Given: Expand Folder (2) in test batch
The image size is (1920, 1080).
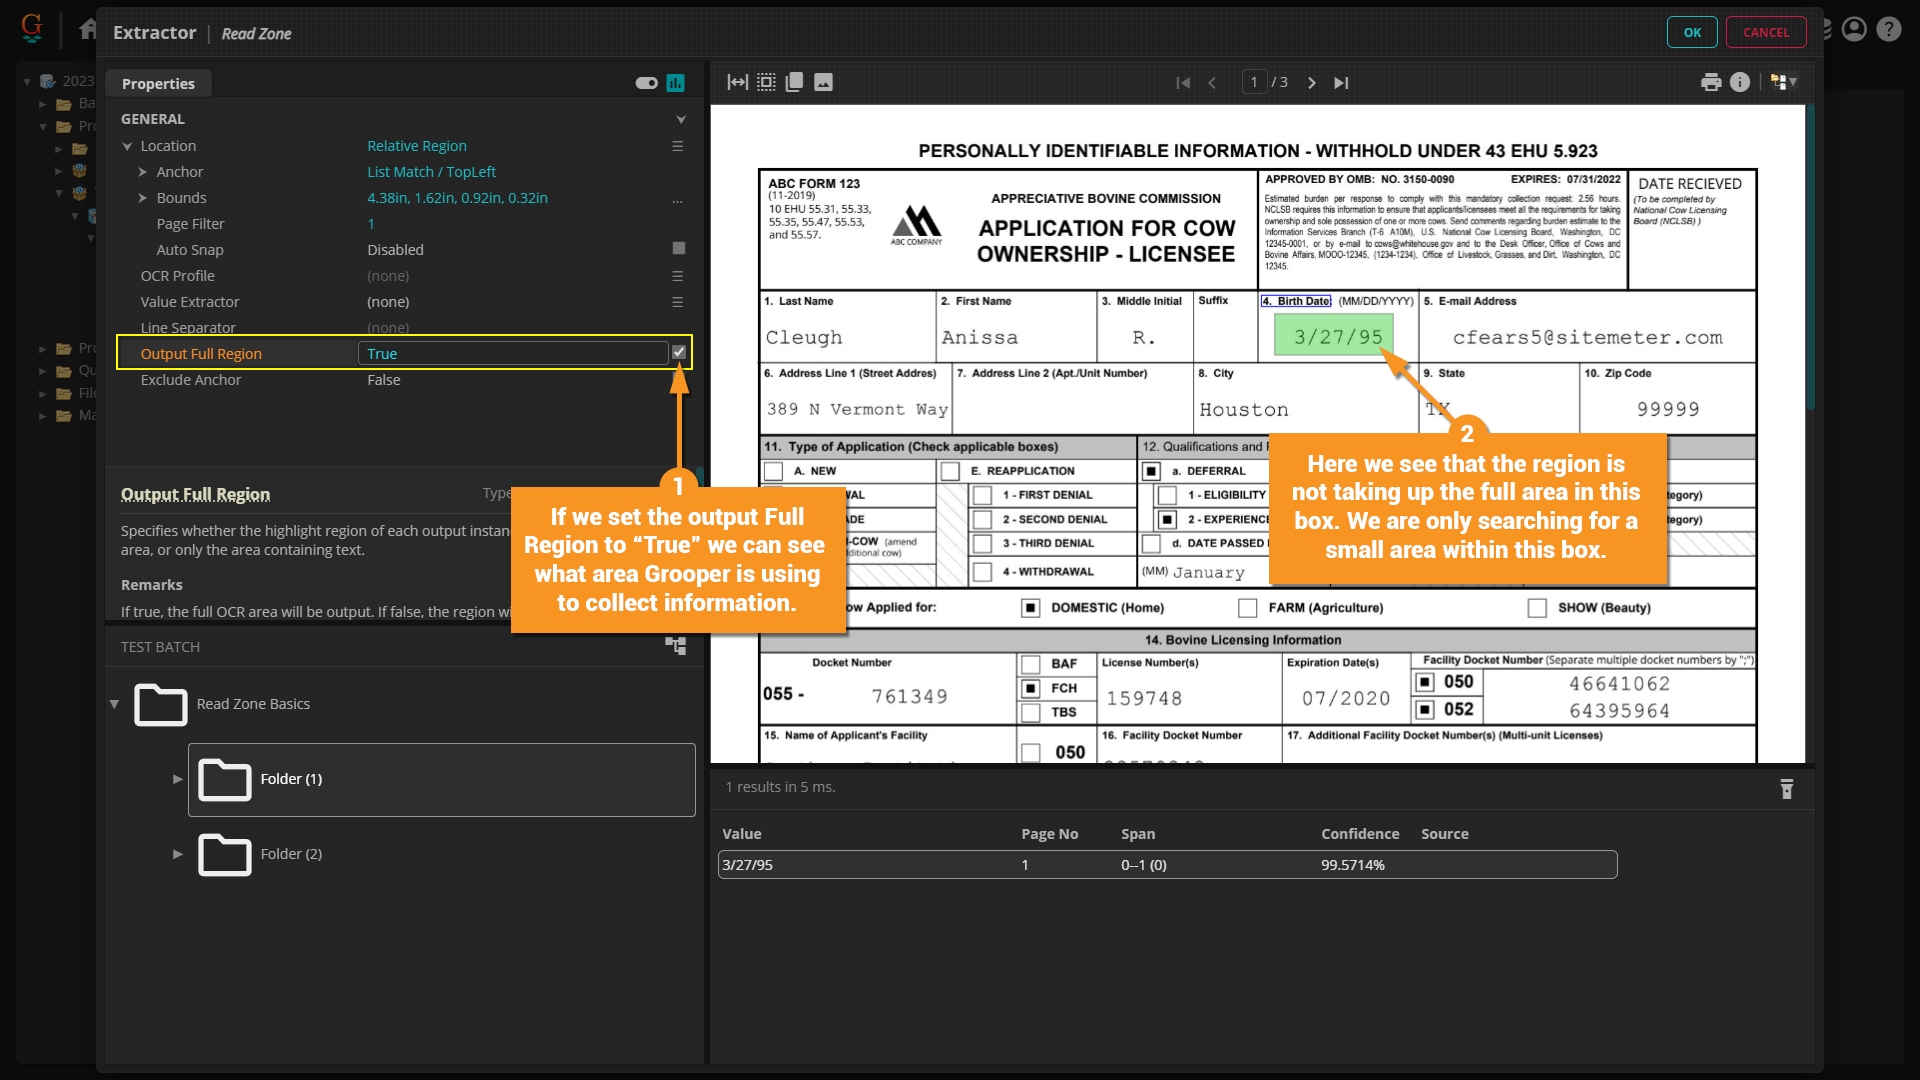Looking at the screenshot, I should tap(178, 854).
